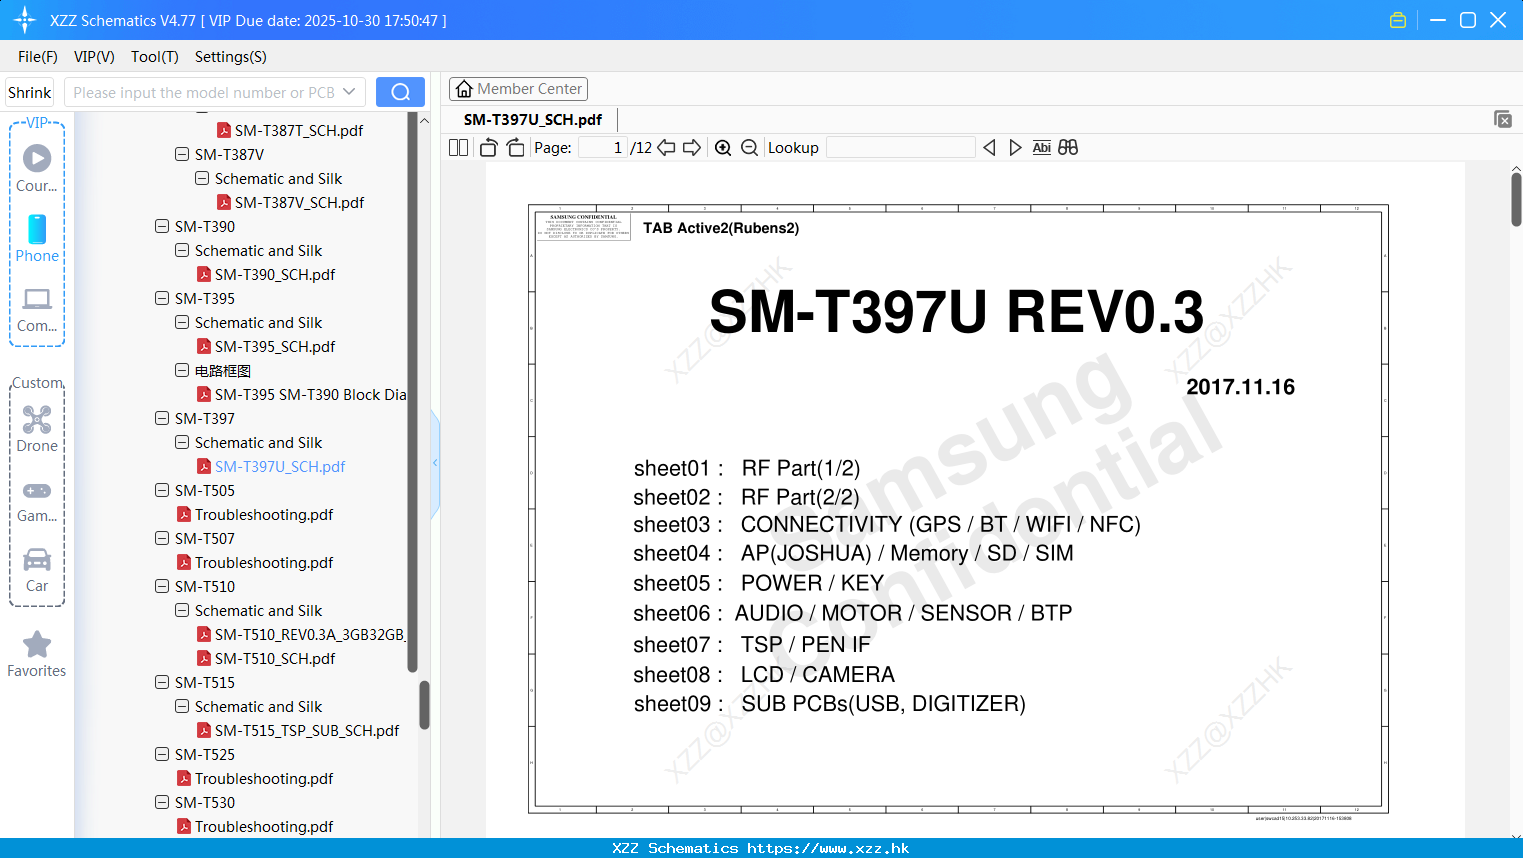Screen dimensions: 1523x858
Task: Click the Shrink button
Action: tap(29, 92)
